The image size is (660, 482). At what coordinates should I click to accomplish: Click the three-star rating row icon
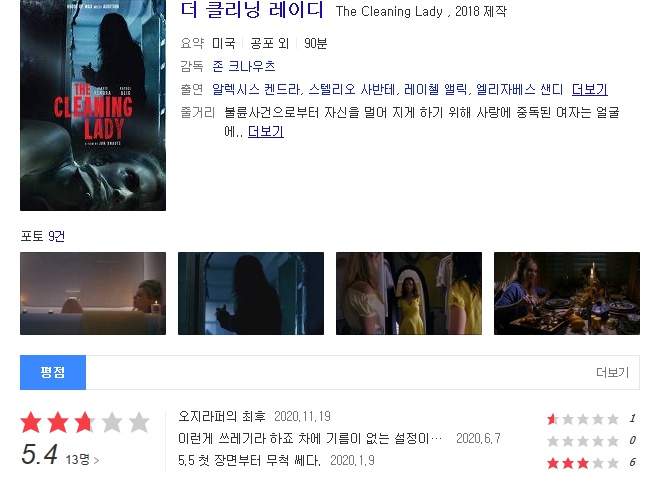pos(583,463)
